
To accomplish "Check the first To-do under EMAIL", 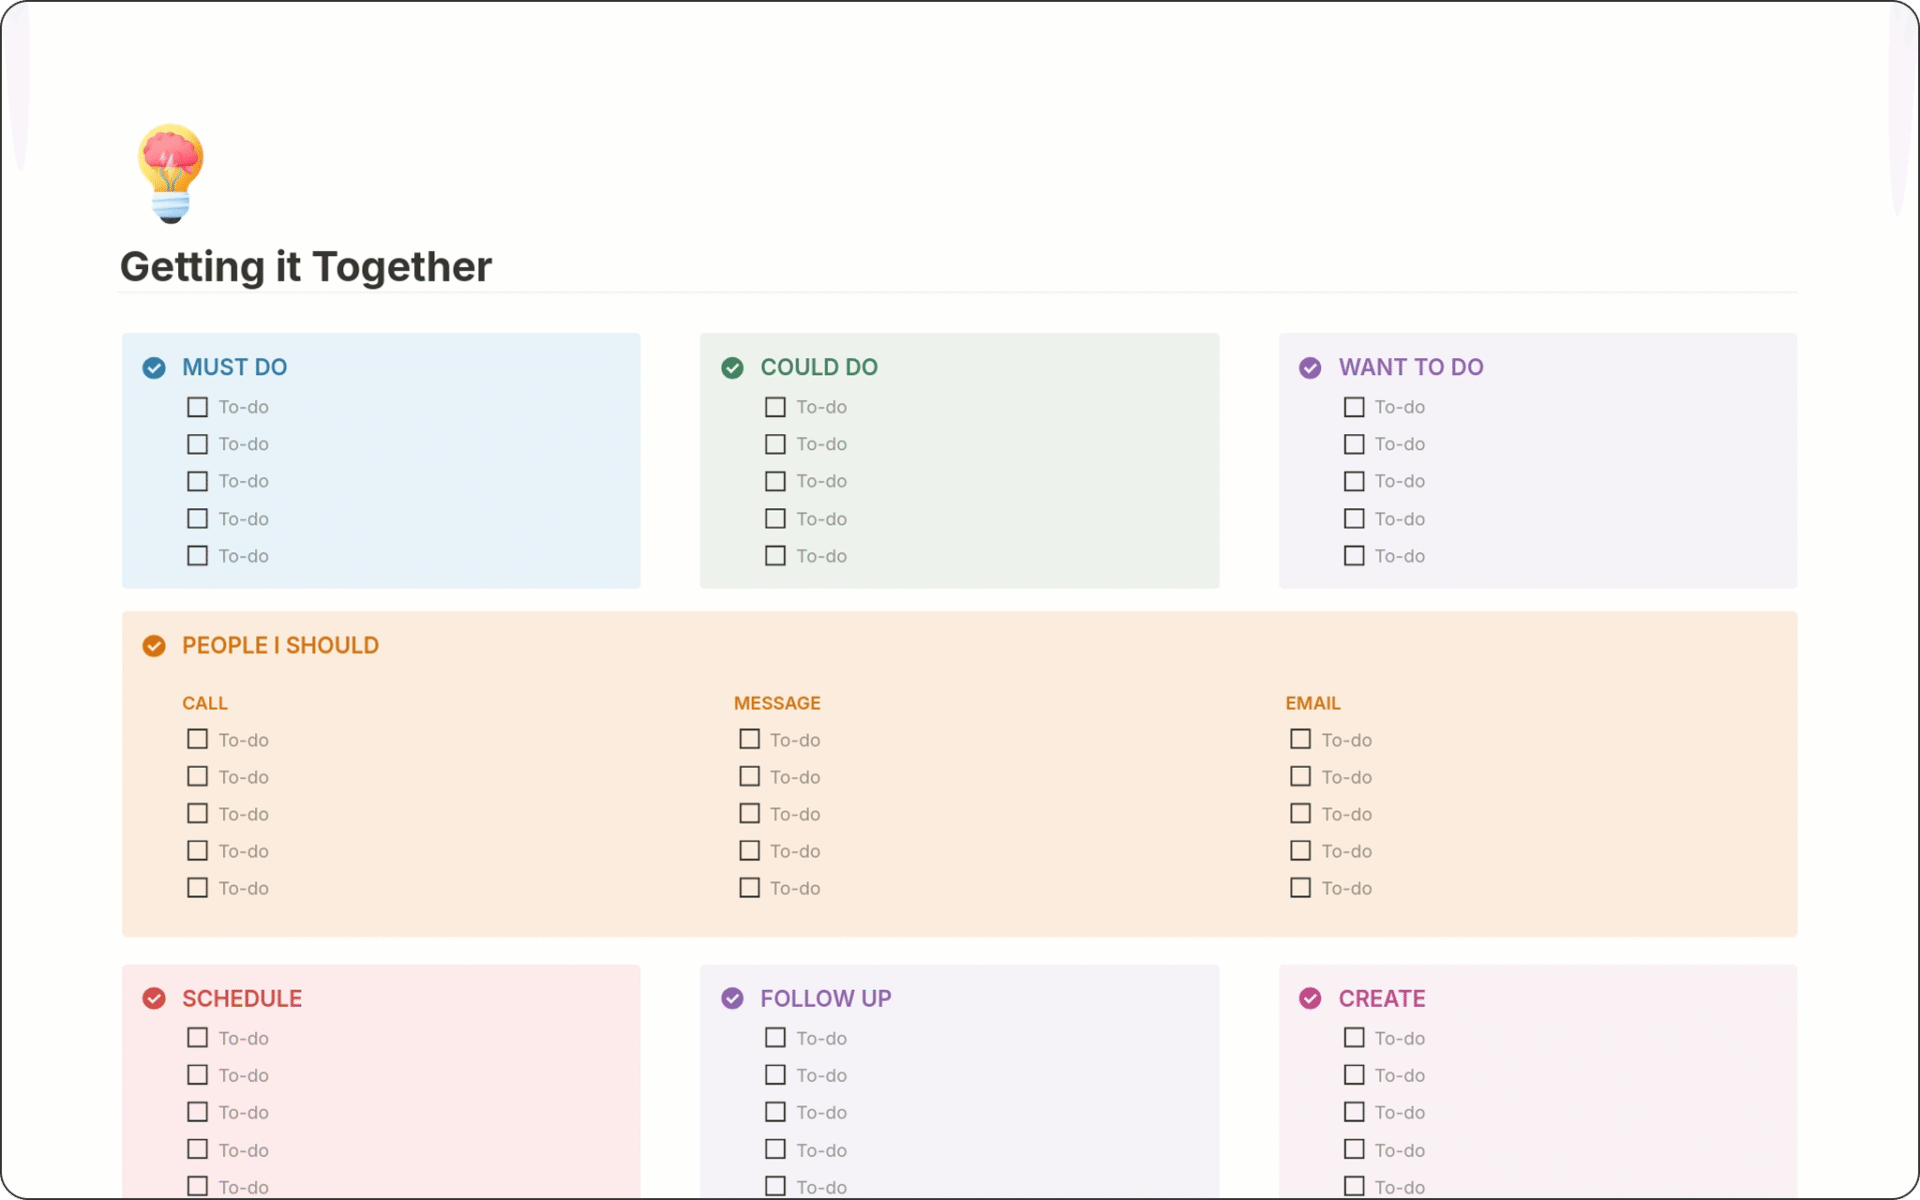I will pos(1300,739).
